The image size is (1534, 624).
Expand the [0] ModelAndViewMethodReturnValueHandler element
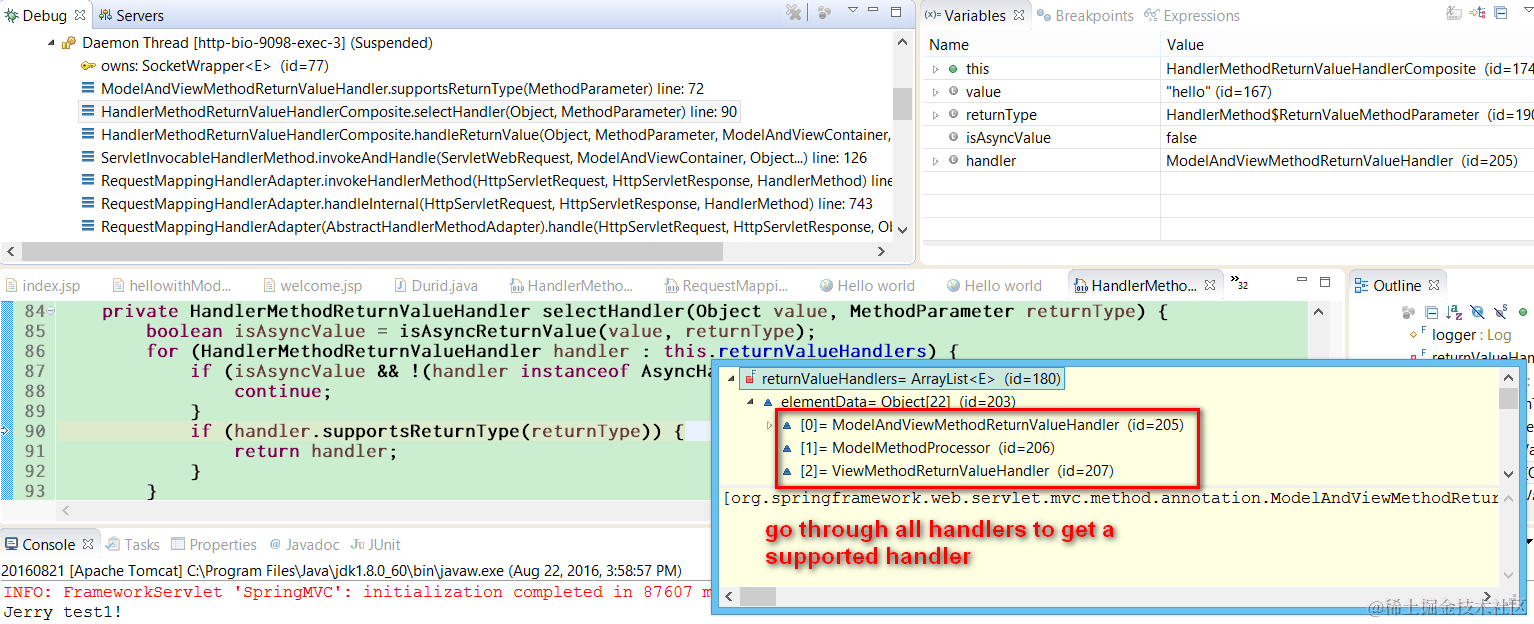(x=770, y=425)
